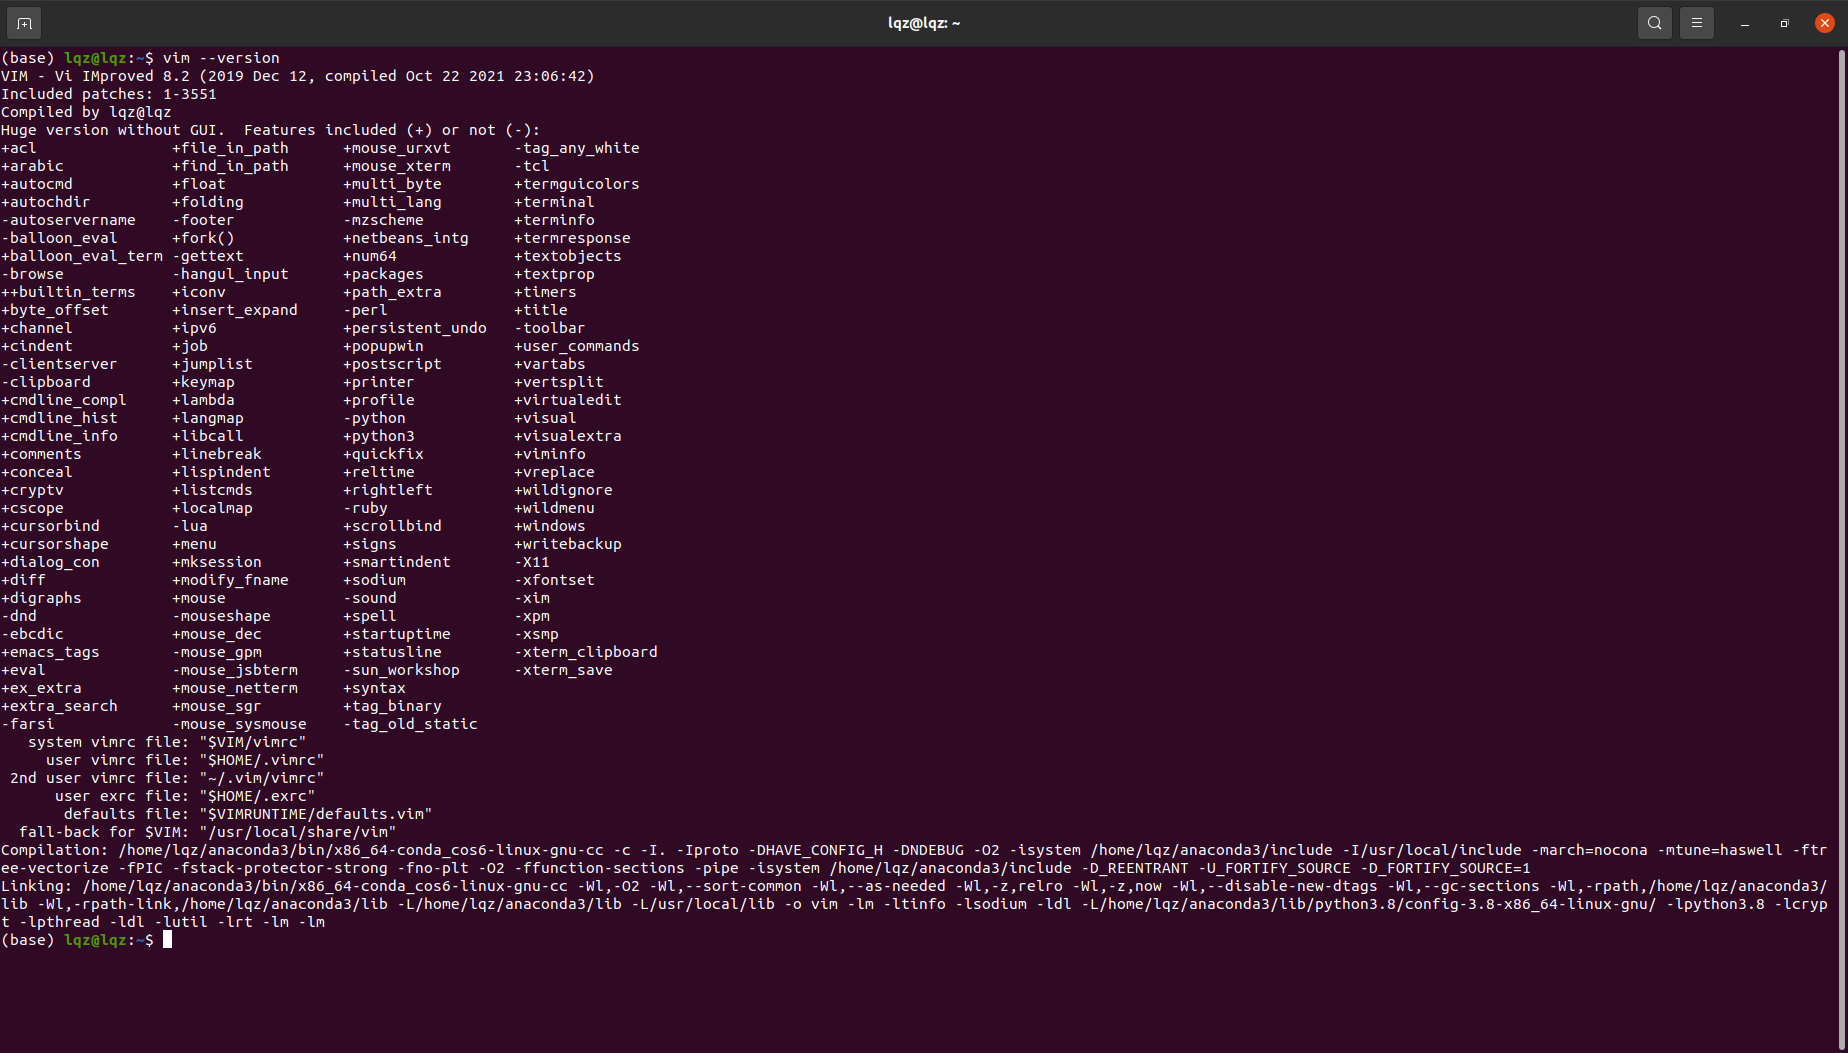This screenshot has height=1053, width=1848.
Task: Click the '+writebackup' feature entry
Action: point(568,544)
